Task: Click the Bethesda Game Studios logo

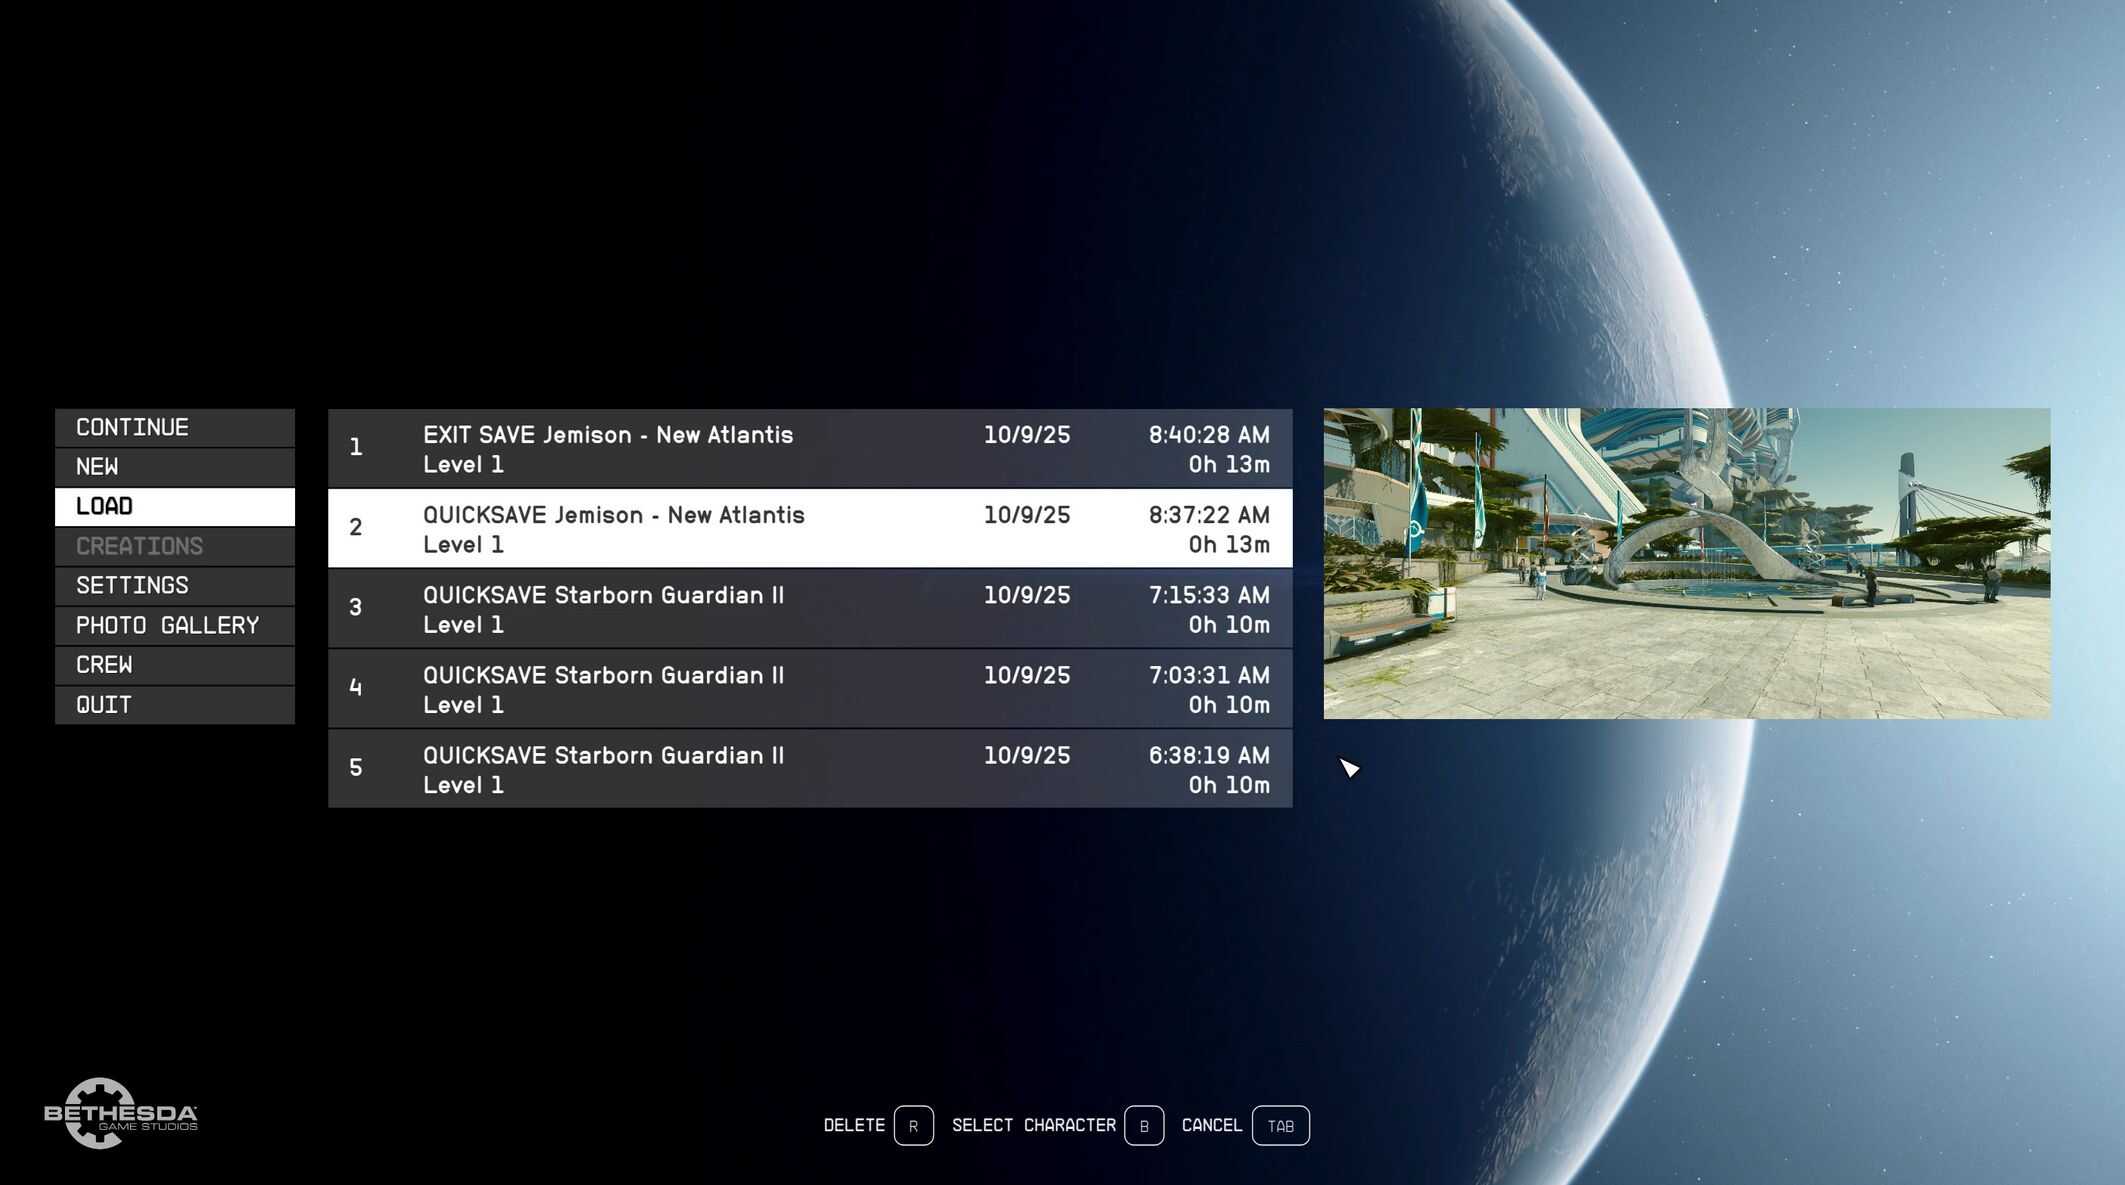Action: pyautogui.click(x=120, y=1113)
